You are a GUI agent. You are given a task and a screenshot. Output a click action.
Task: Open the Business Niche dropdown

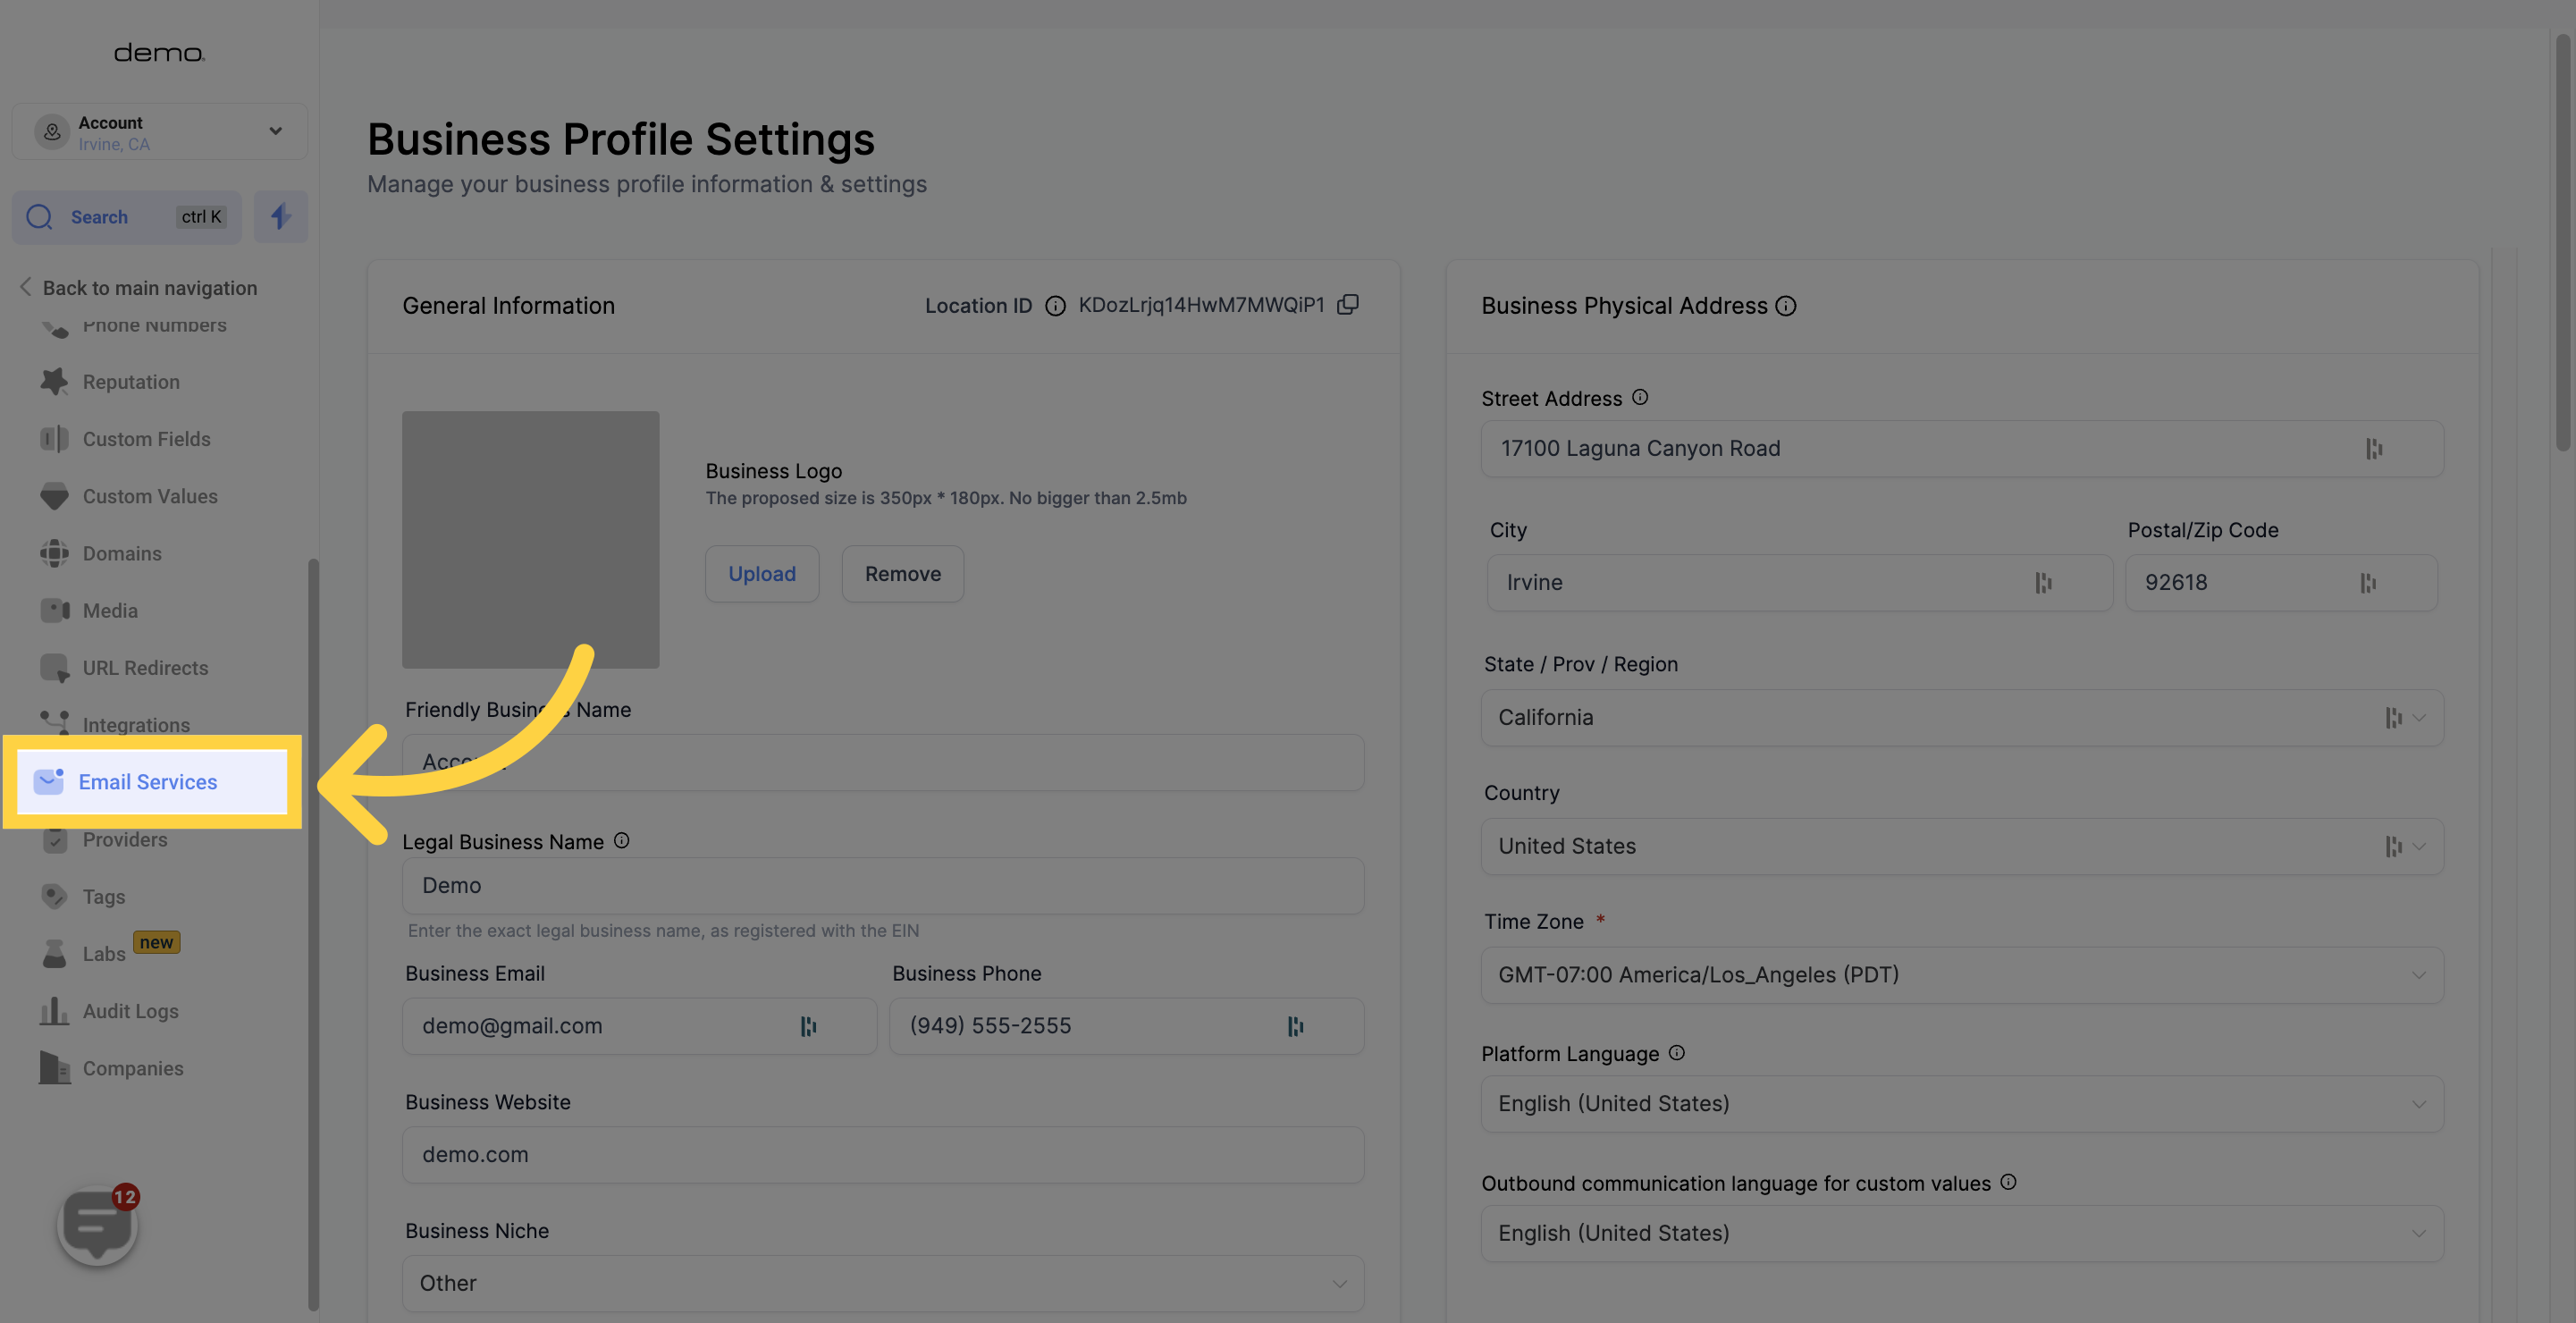[x=883, y=1283]
